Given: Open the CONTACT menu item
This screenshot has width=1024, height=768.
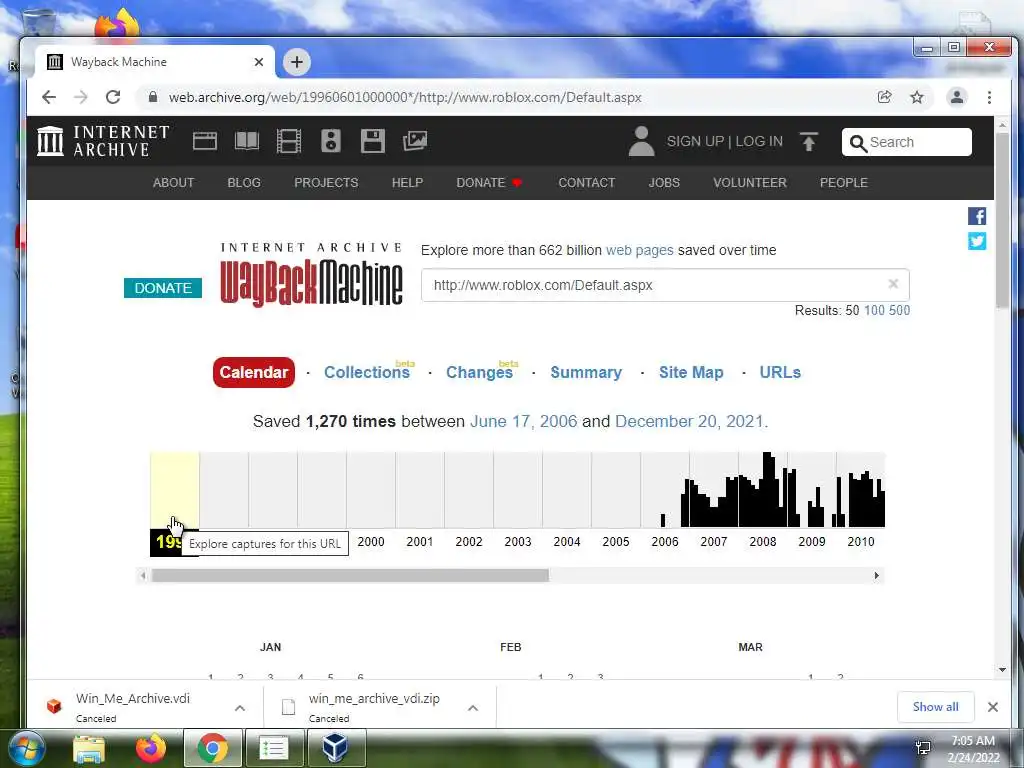Looking at the screenshot, I should [x=586, y=183].
